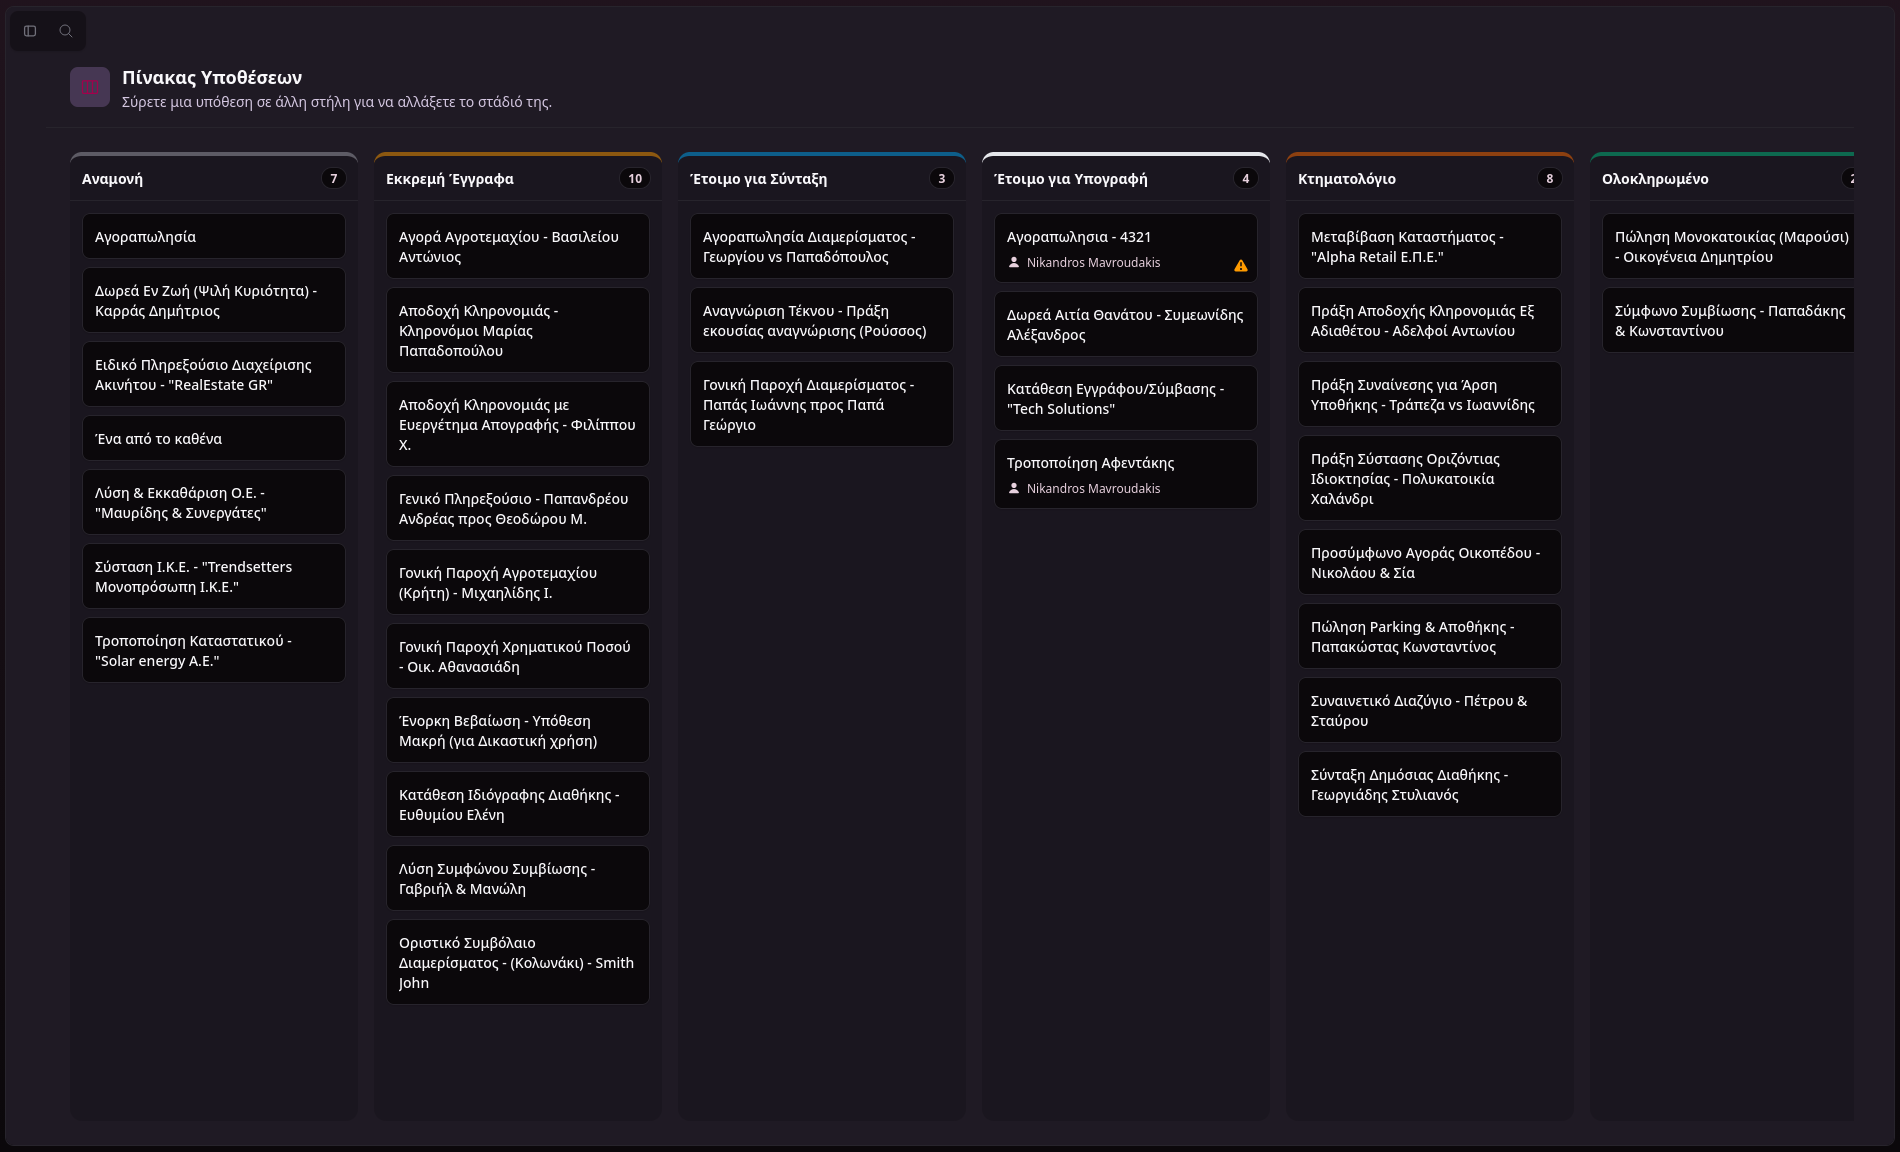
Task: Open the Σύμφωνο Συμβίωσης - Παπαδάκης card
Action: click(x=1728, y=321)
